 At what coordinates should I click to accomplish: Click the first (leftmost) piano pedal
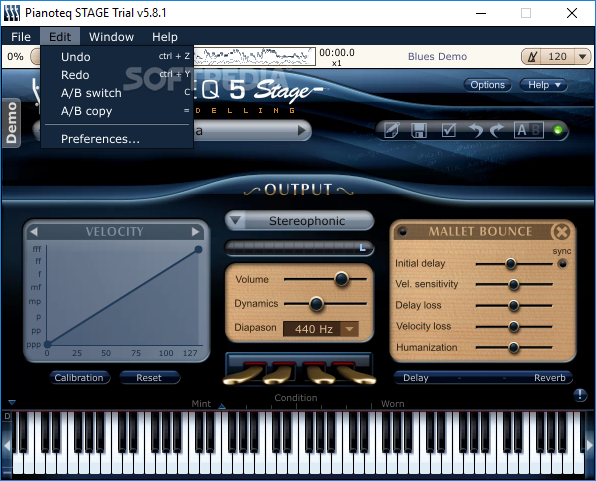click(243, 375)
